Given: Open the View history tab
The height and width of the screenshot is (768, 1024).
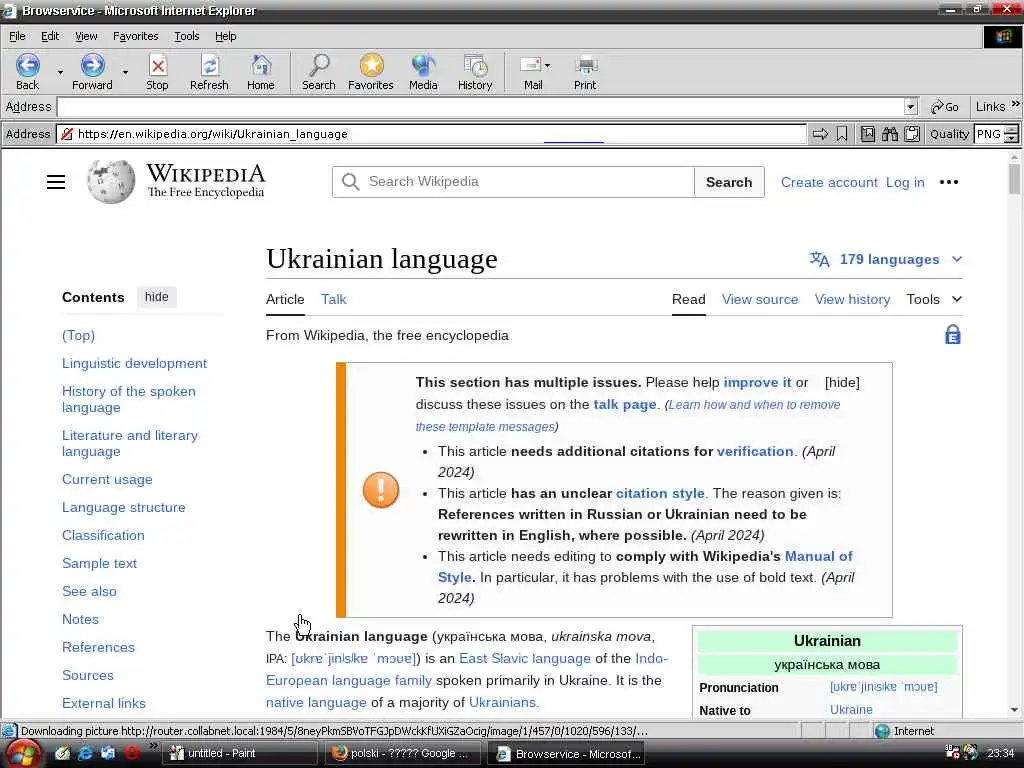Looking at the screenshot, I should pos(852,299).
